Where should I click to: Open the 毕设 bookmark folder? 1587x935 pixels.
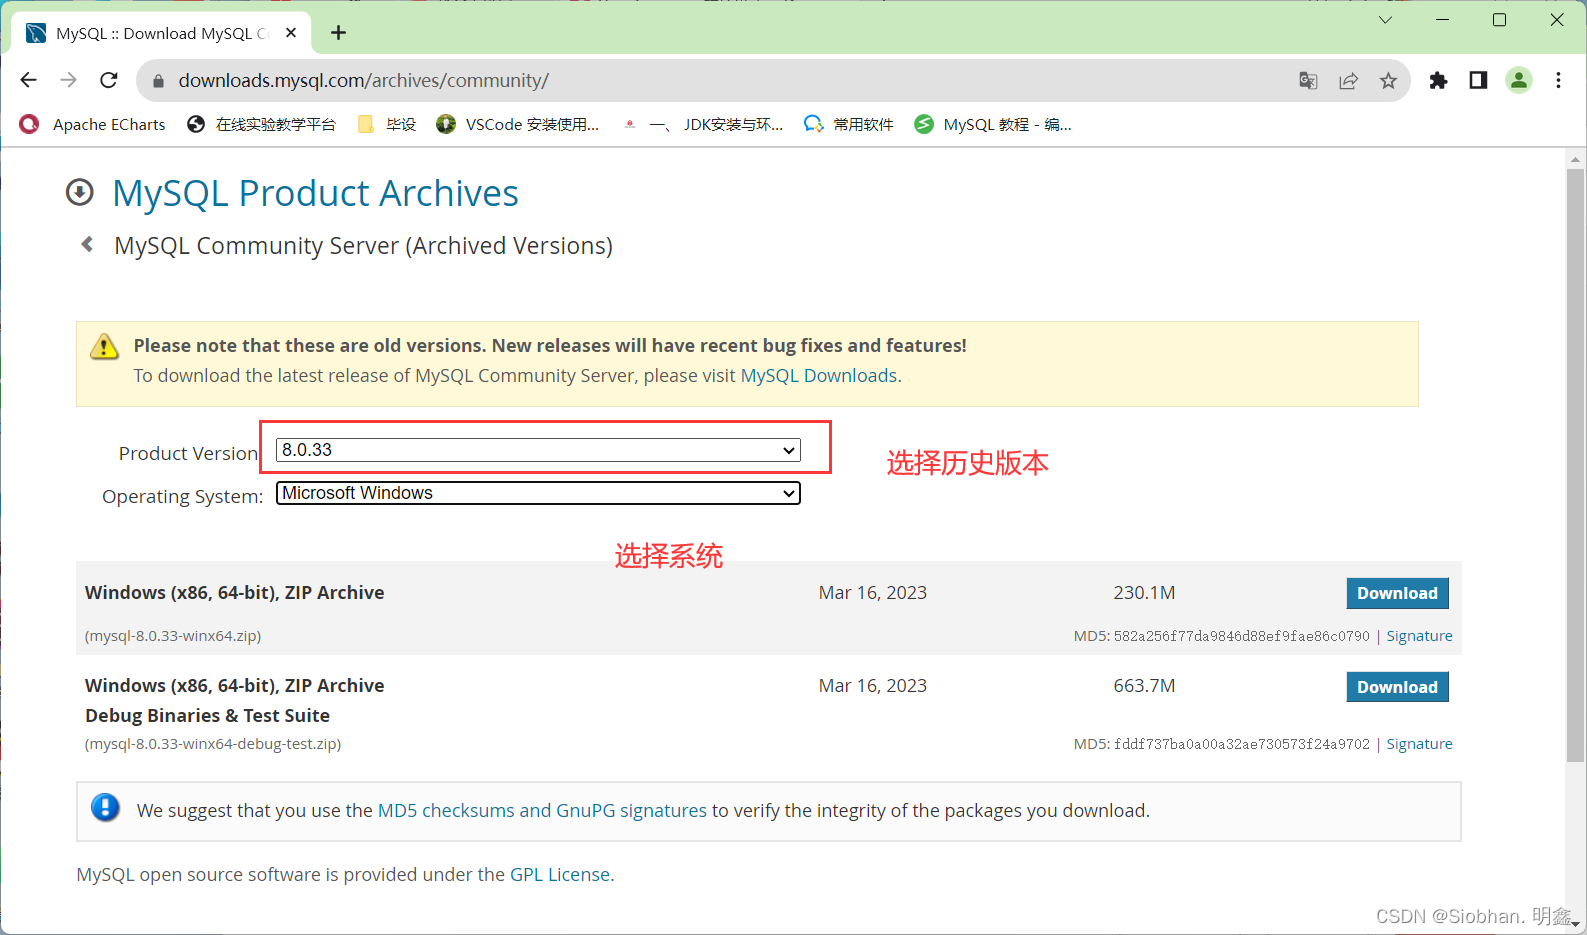tap(387, 124)
